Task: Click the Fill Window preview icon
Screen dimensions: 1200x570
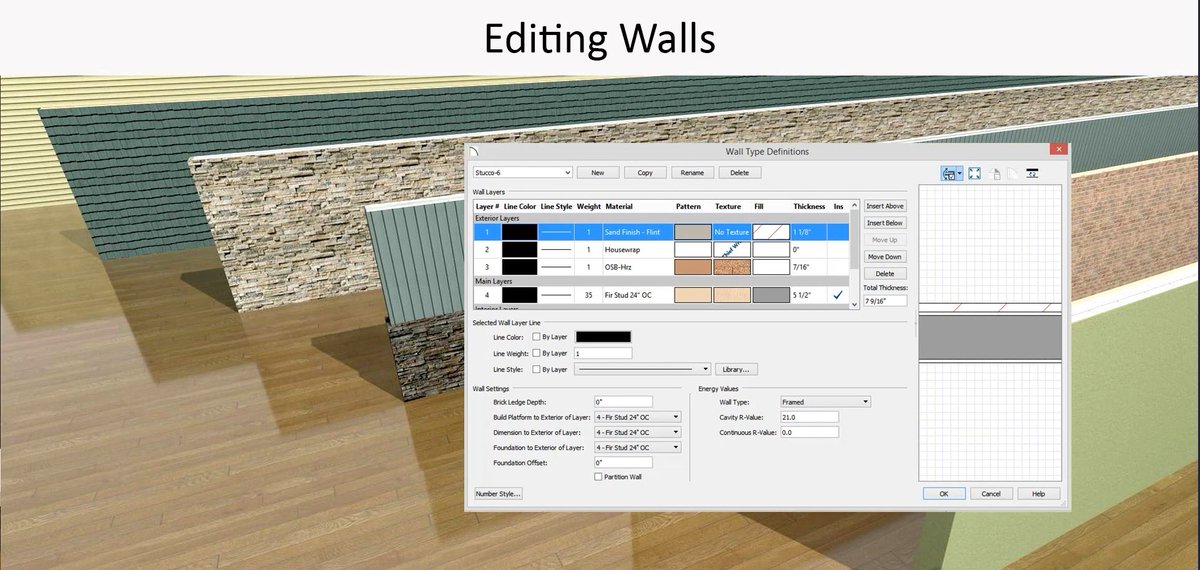Action: point(975,173)
